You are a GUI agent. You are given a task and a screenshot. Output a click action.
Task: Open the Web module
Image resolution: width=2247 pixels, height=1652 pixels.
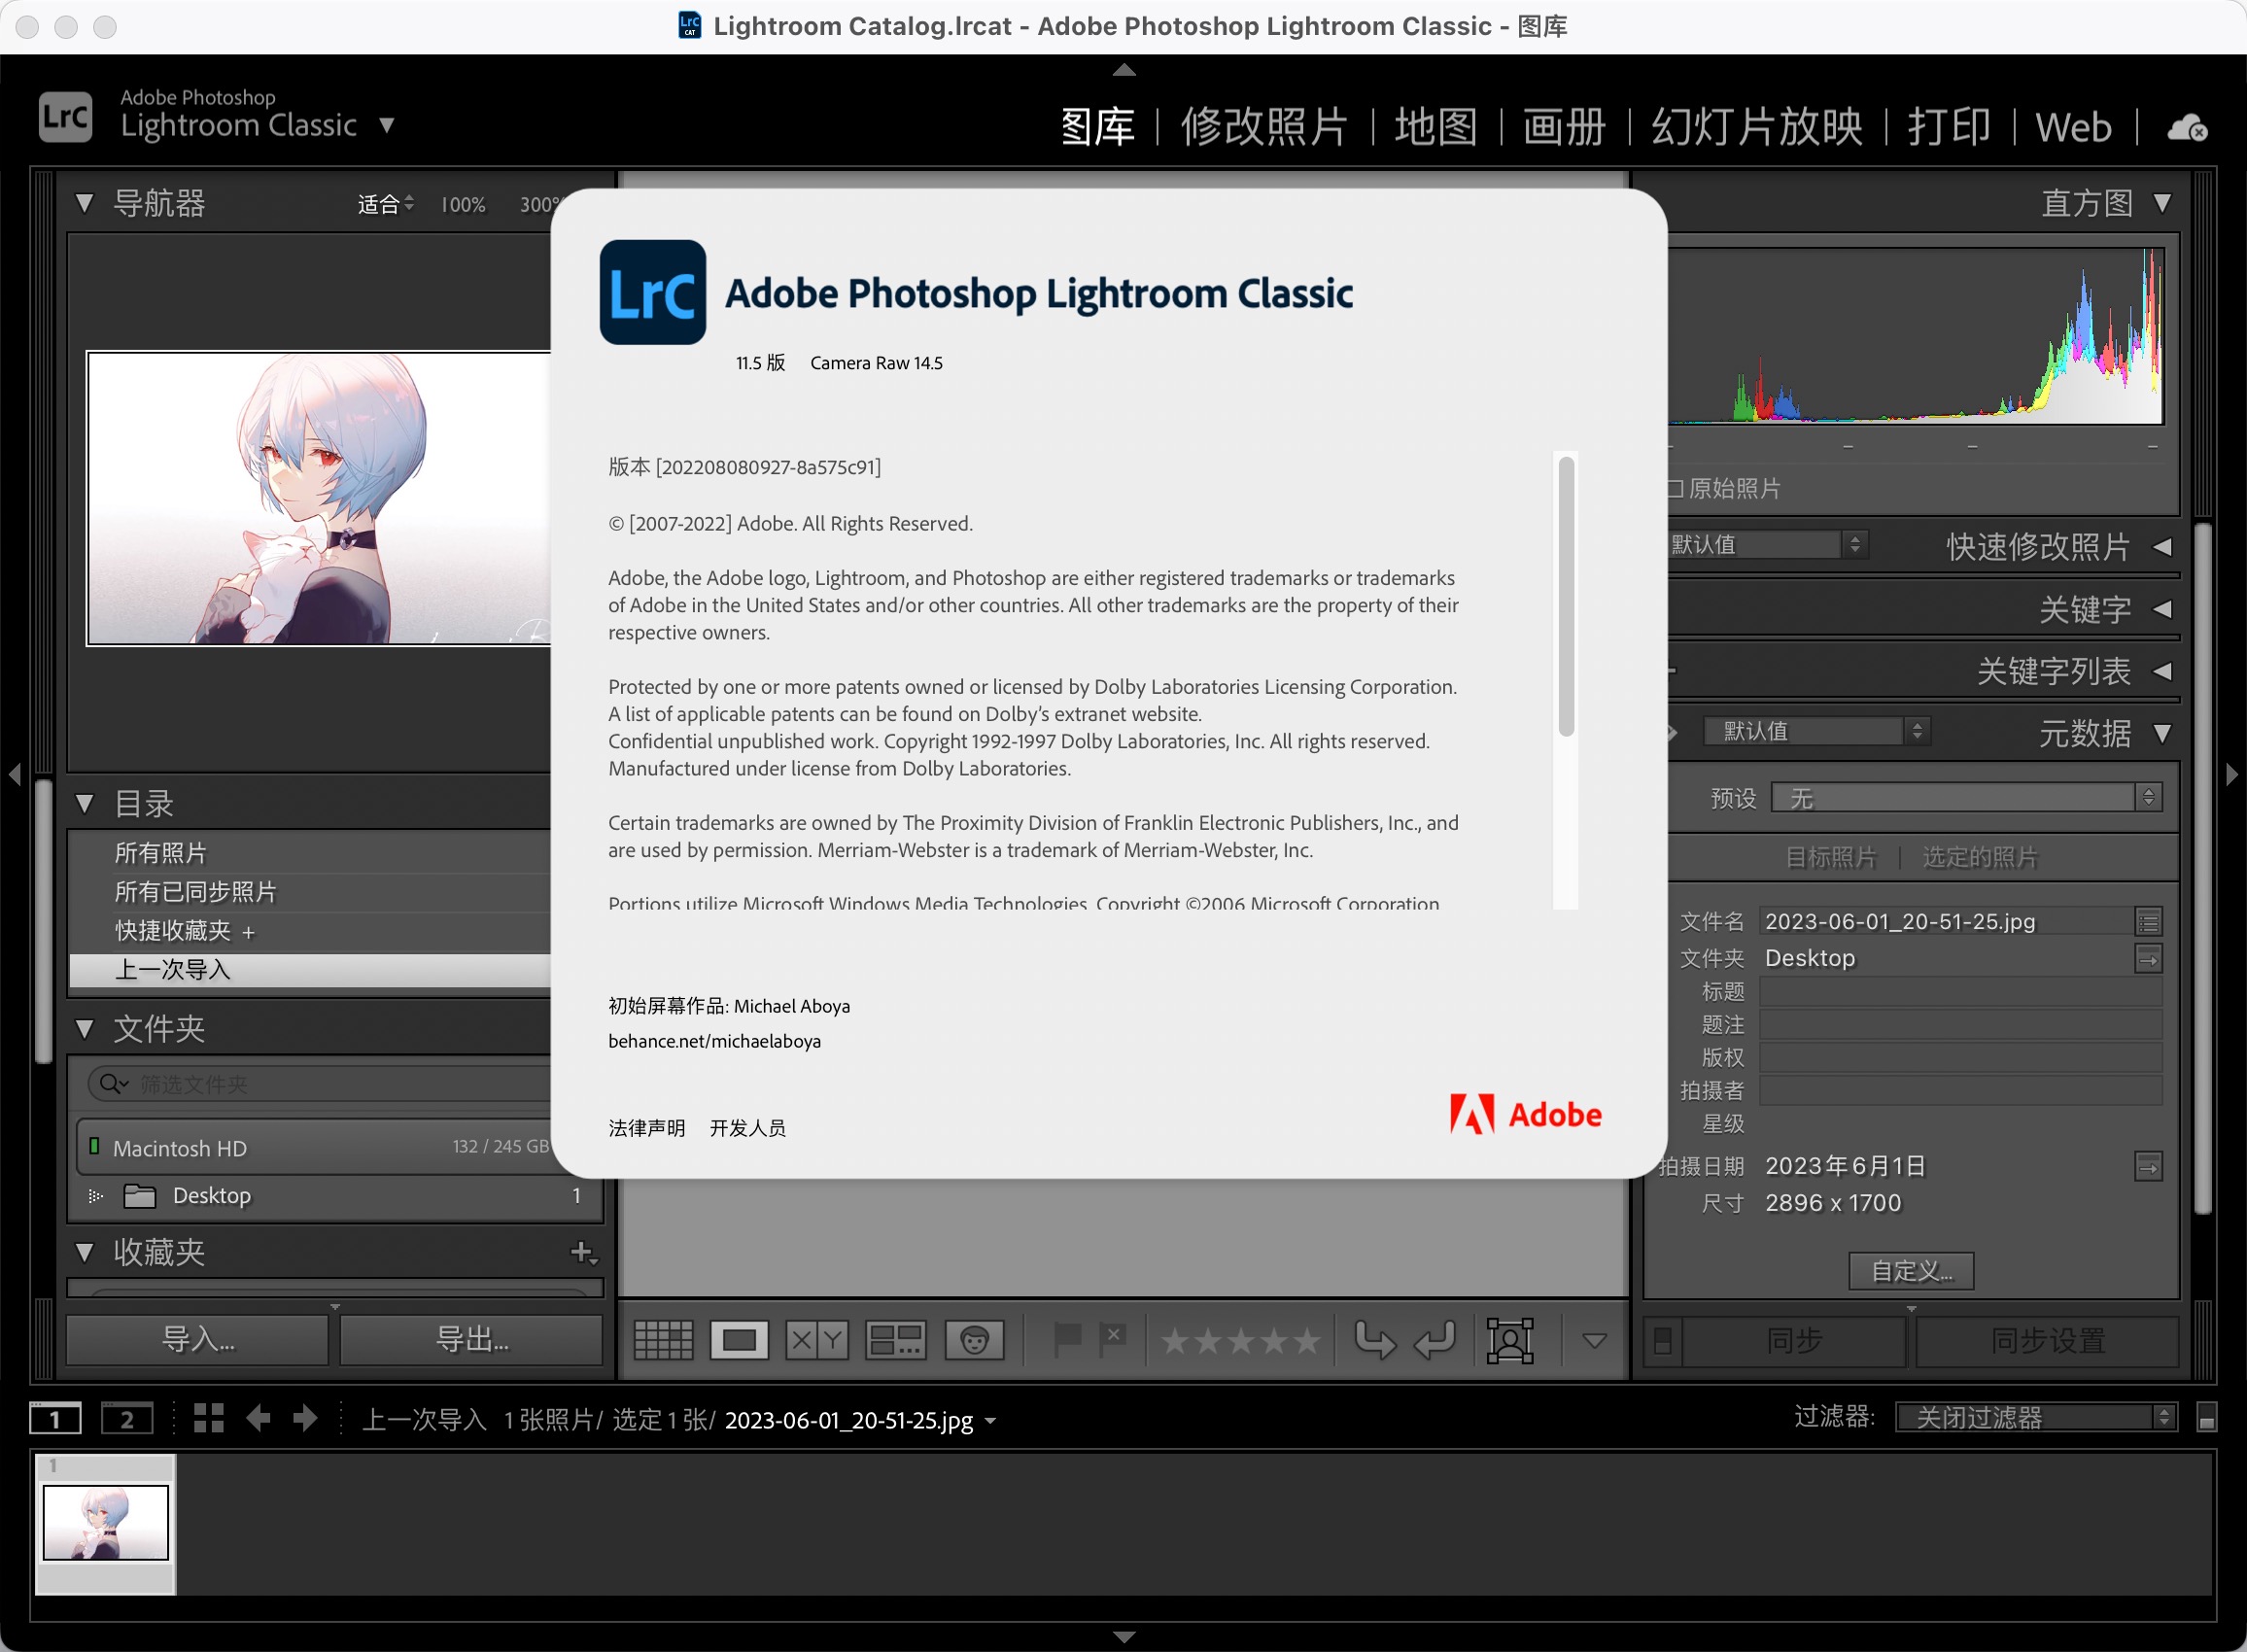pyautogui.click(x=2073, y=127)
